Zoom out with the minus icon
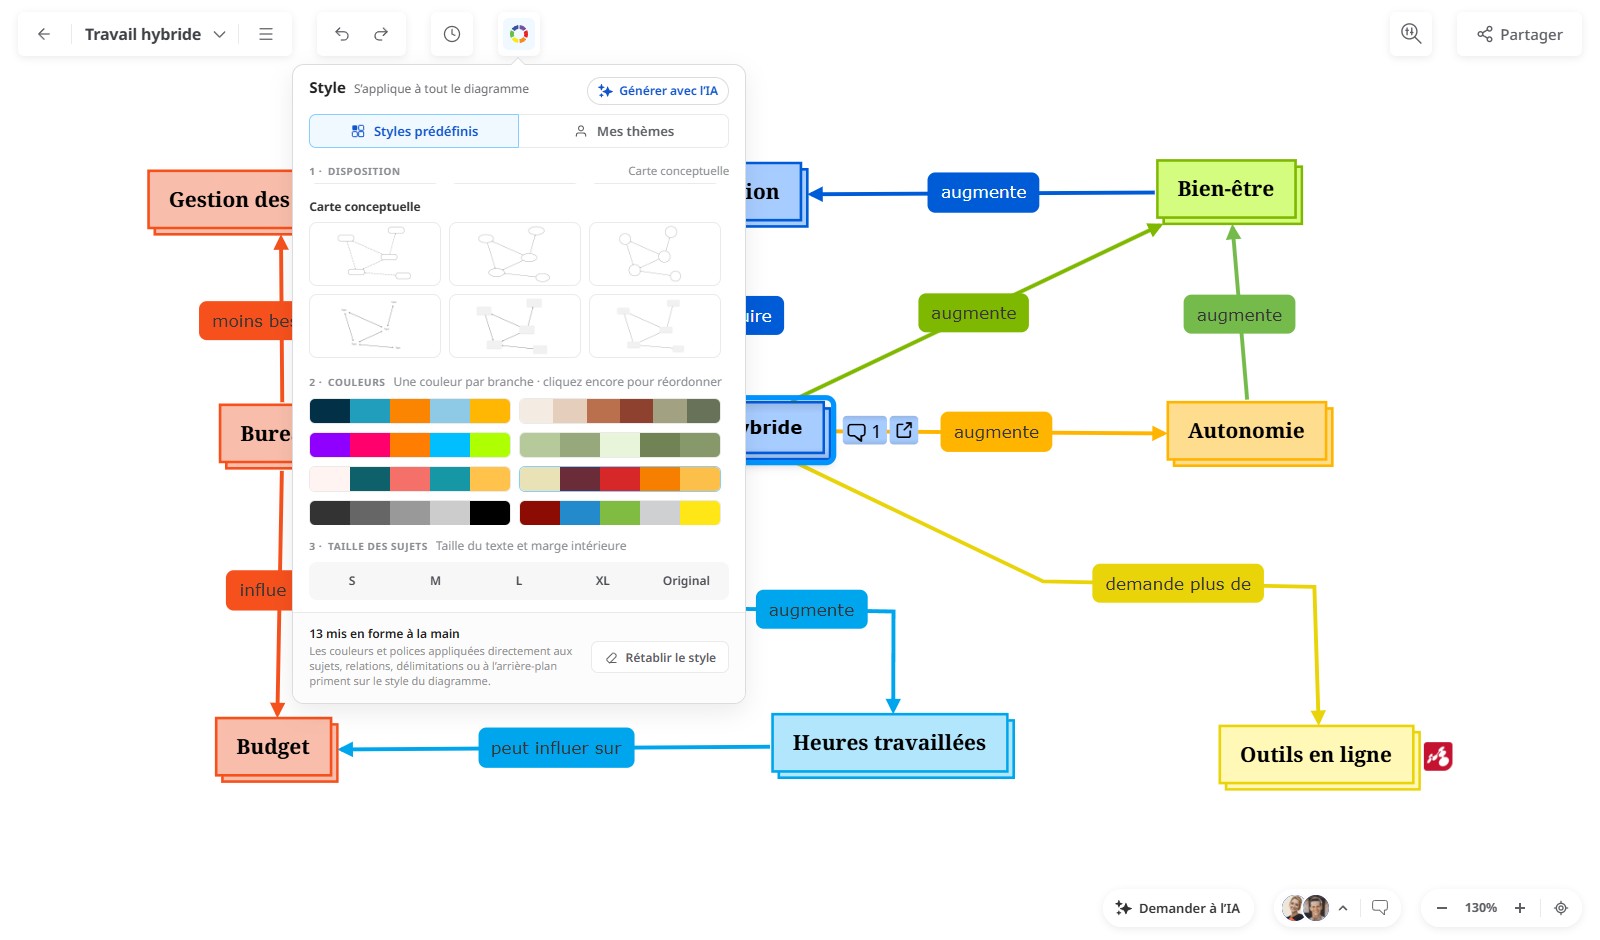The width and height of the screenshot is (1600, 940). point(1442,908)
